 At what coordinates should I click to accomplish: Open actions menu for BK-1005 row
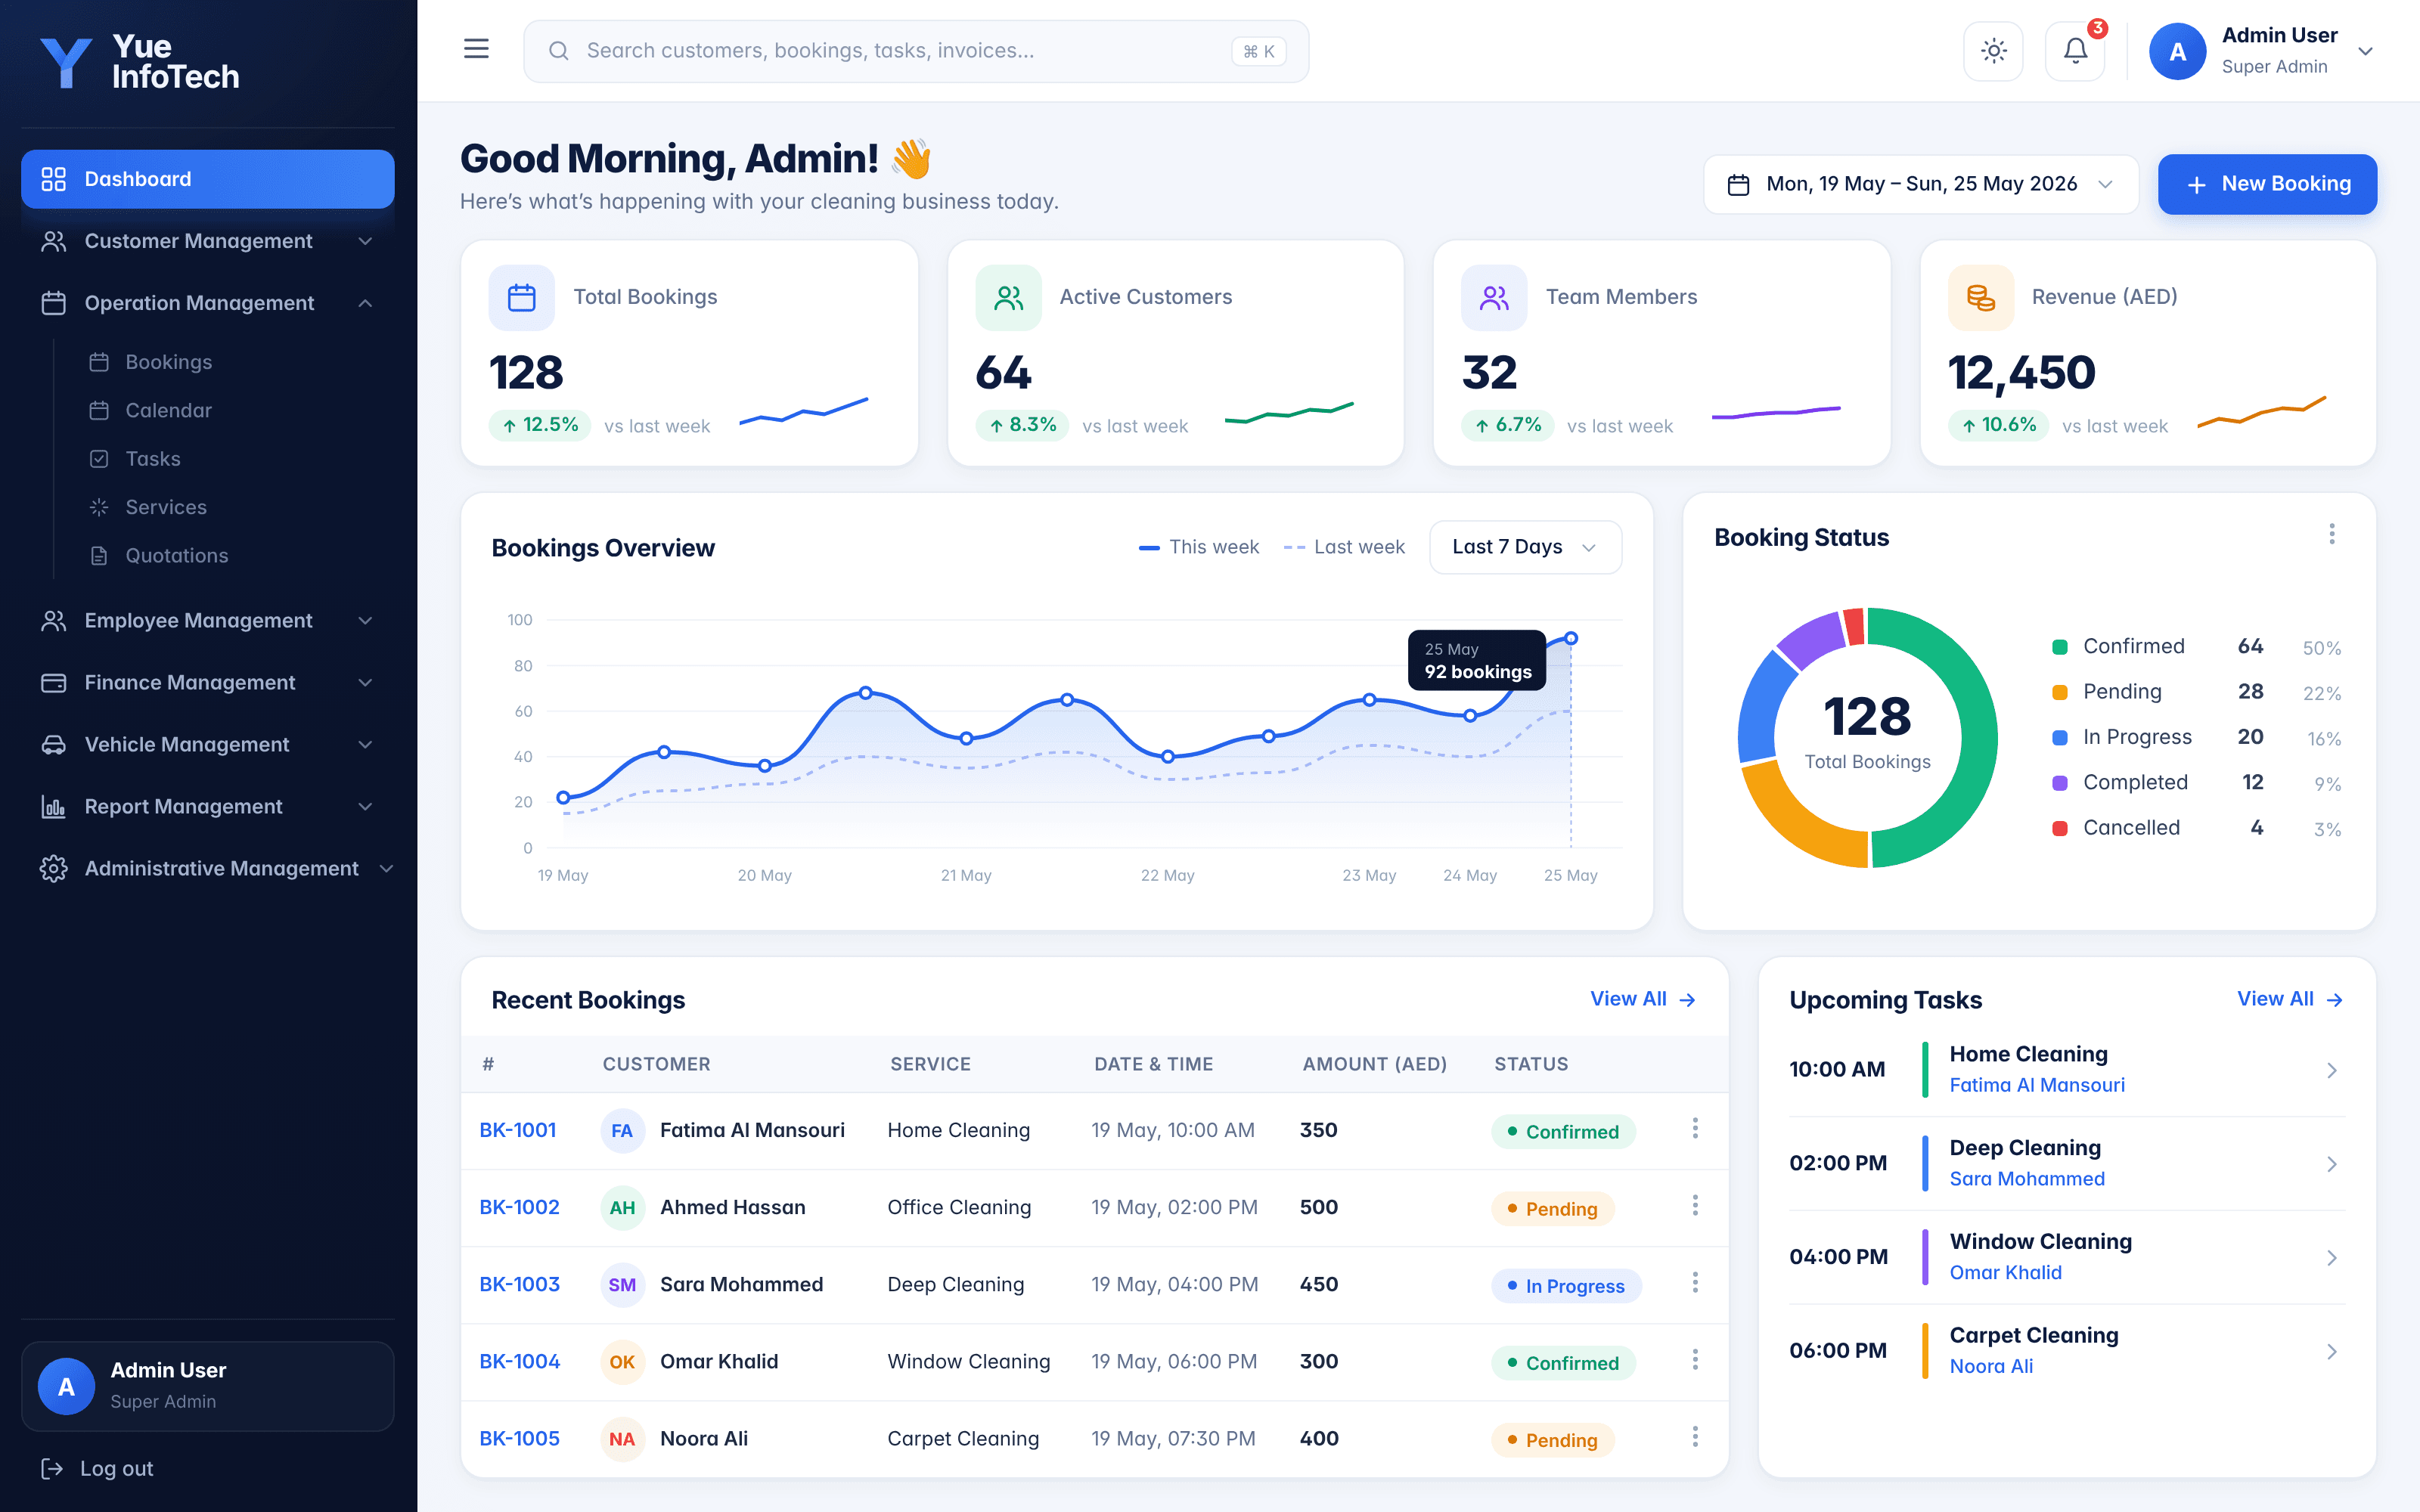pos(1694,1436)
